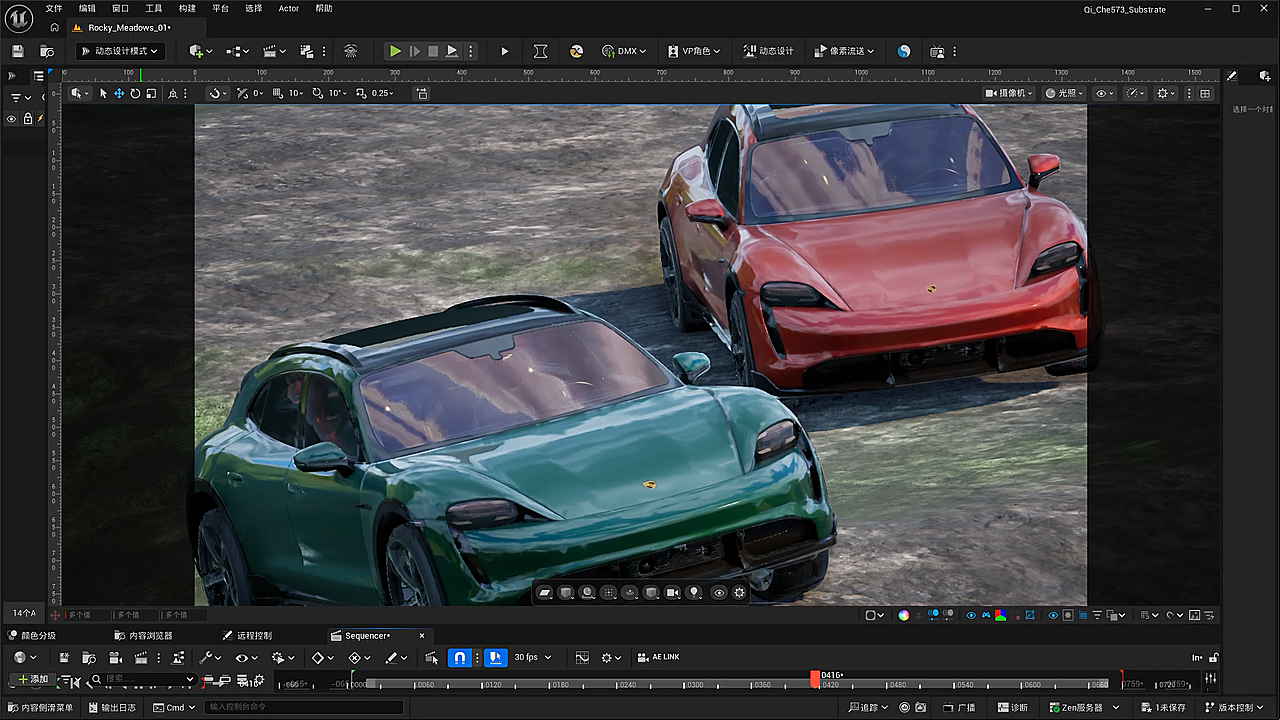The width and height of the screenshot is (1280, 720).
Task: Select the rotate gizmo tool
Action: [x=135, y=93]
